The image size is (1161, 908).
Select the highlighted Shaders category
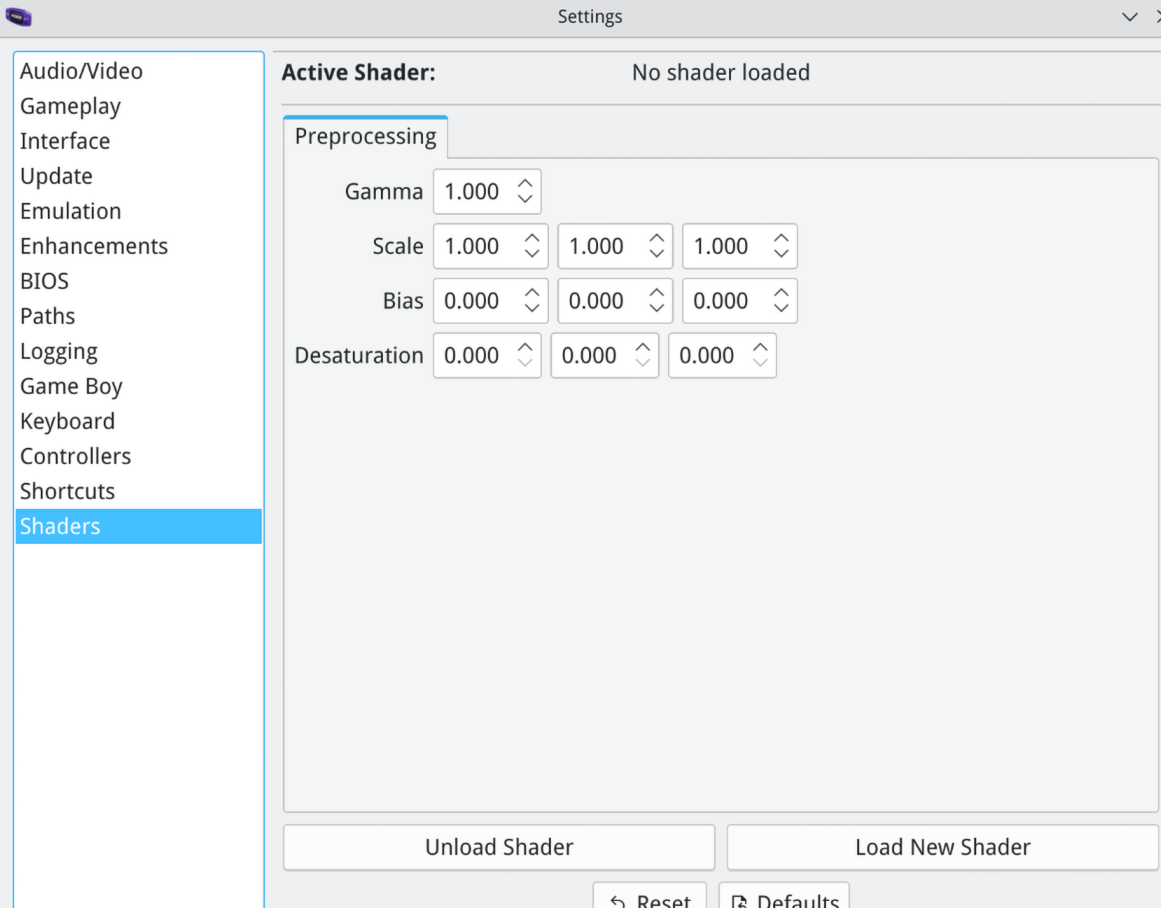138,527
